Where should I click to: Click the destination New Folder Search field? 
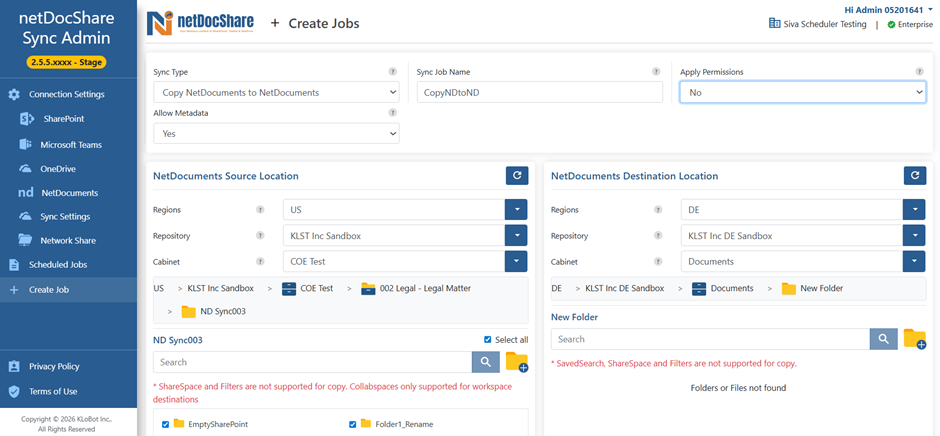(710, 339)
